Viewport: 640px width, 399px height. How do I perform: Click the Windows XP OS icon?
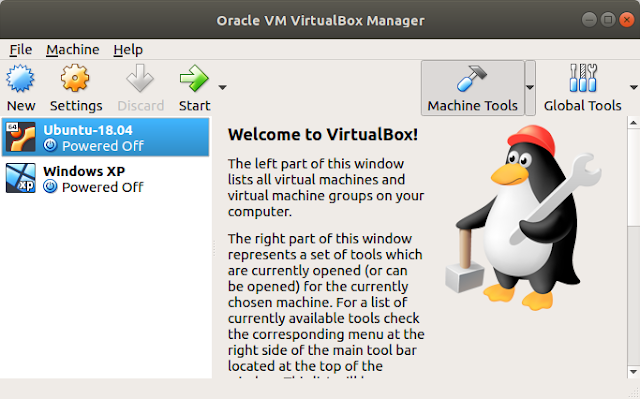coord(21,178)
